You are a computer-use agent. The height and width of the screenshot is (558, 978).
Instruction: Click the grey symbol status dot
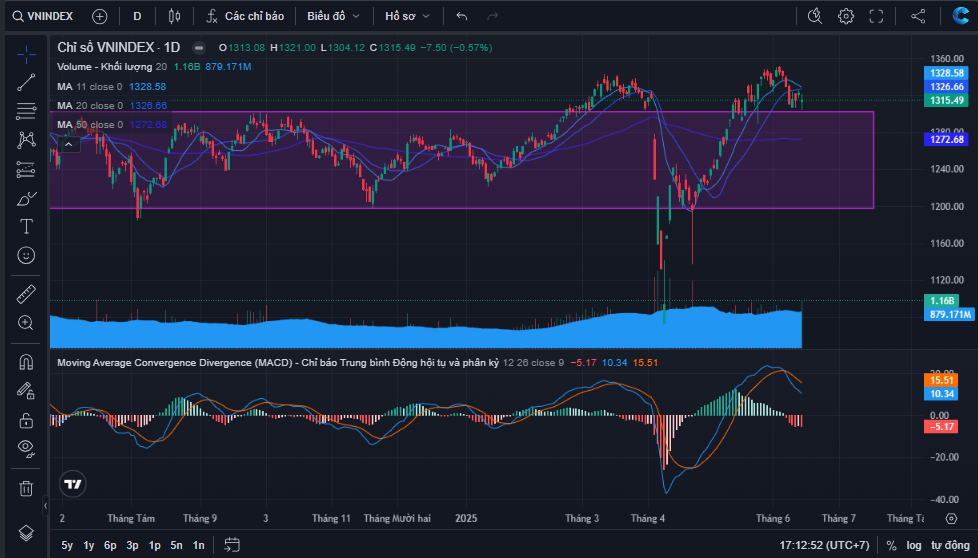[x=198, y=47]
